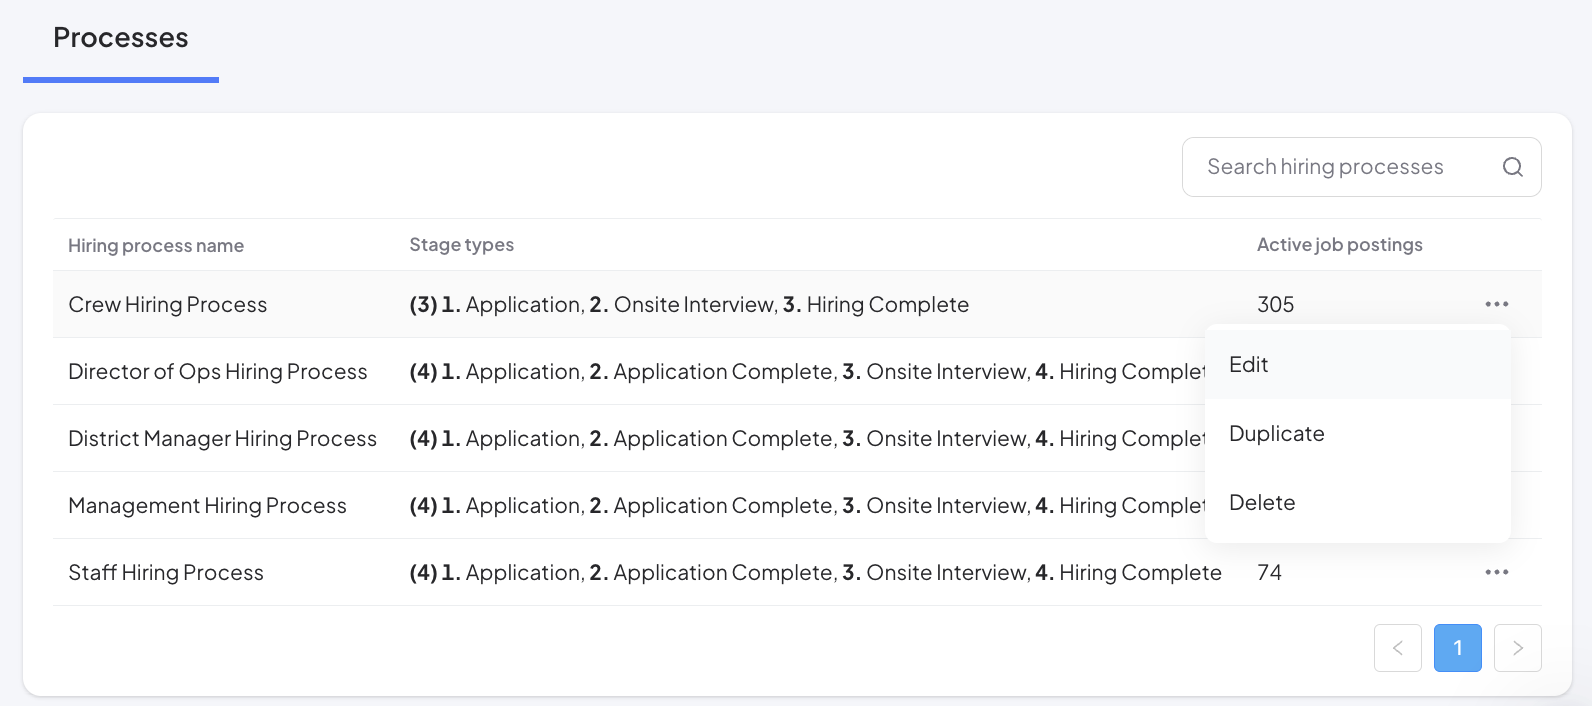Click the stage types text for Staff Hiring Process
This screenshot has height=706, width=1592.
click(x=815, y=573)
